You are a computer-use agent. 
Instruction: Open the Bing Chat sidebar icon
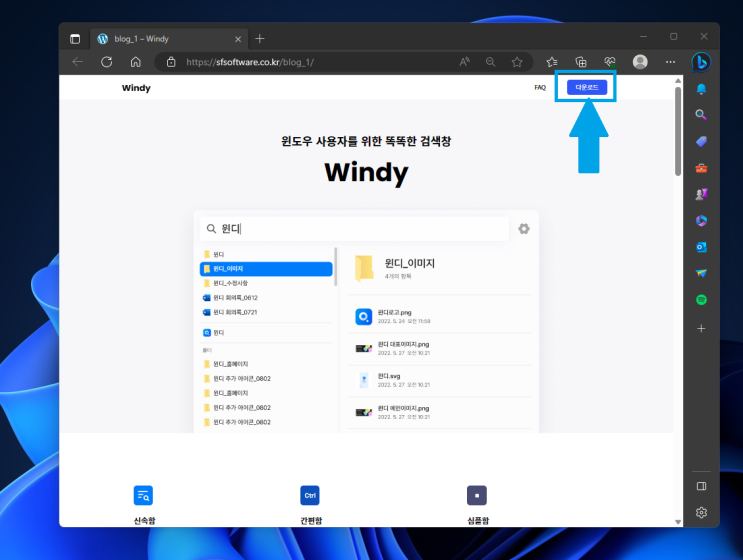[x=701, y=62]
